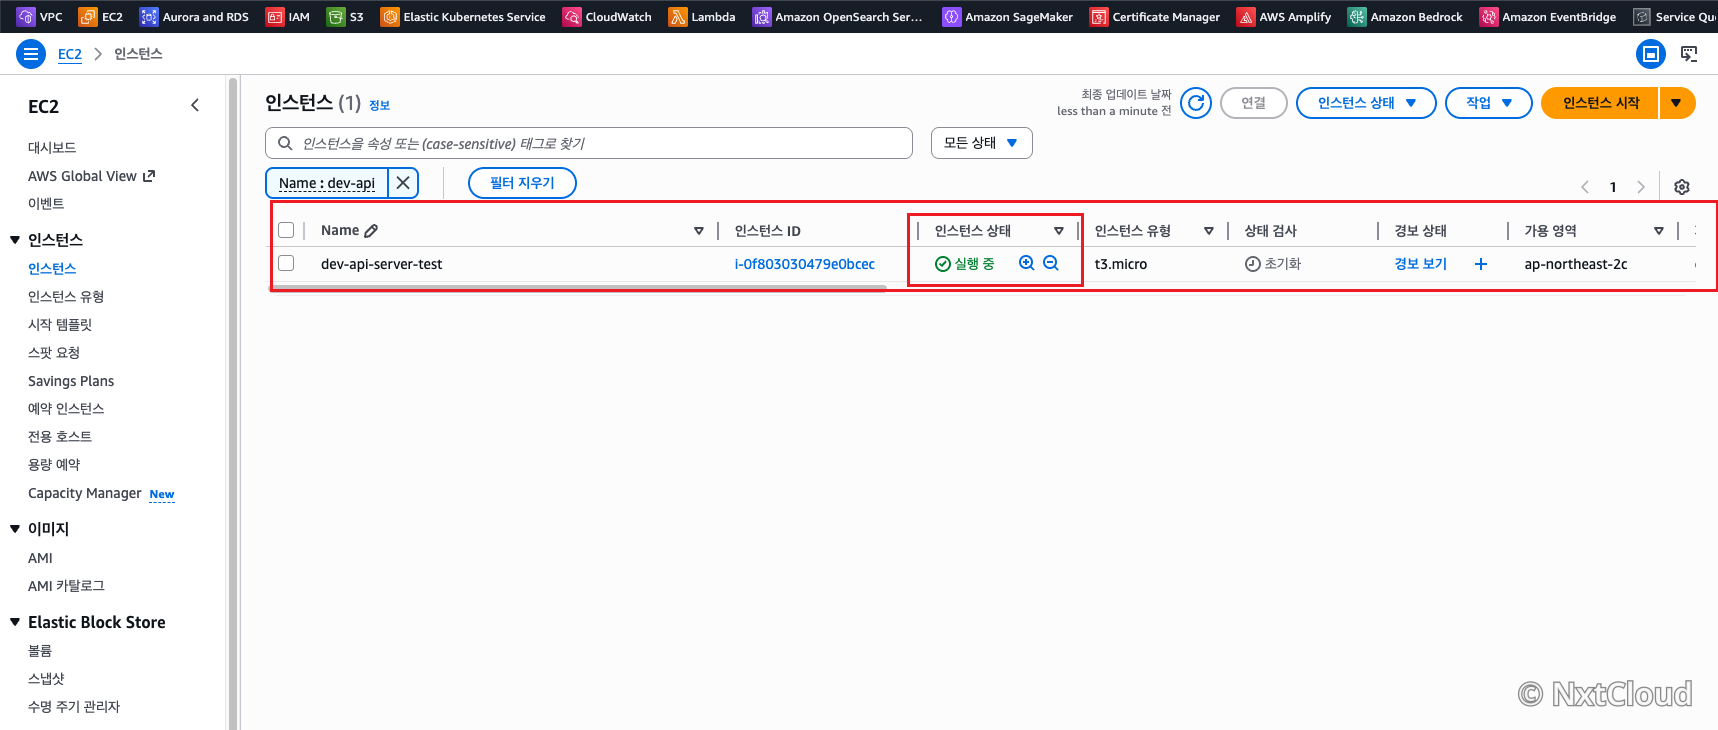Open 볼륨 in the sidebar
Screen dimensions: 1718x730
tap(40, 650)
